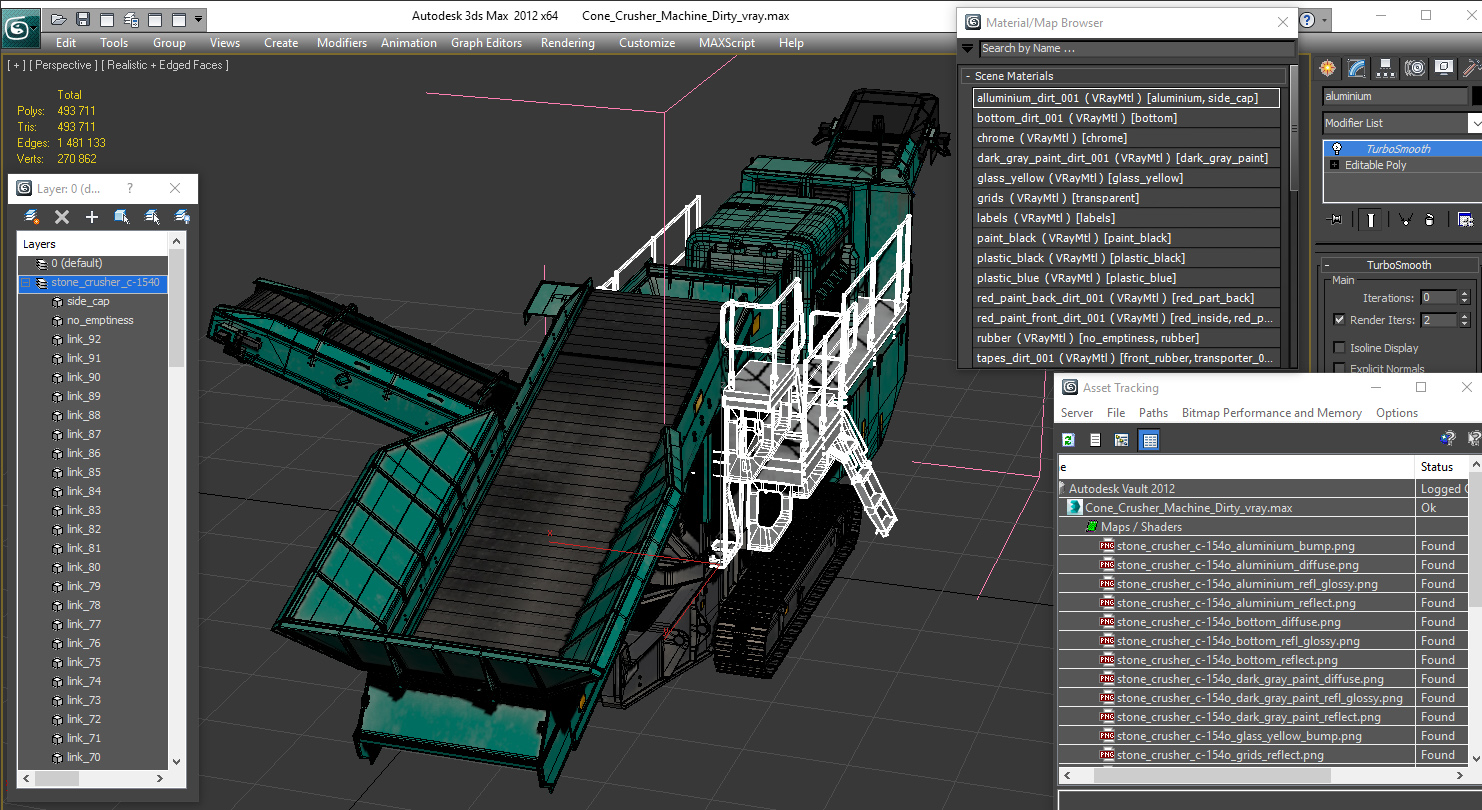Click Delete Layer X icon in Layer dialog

62,216
